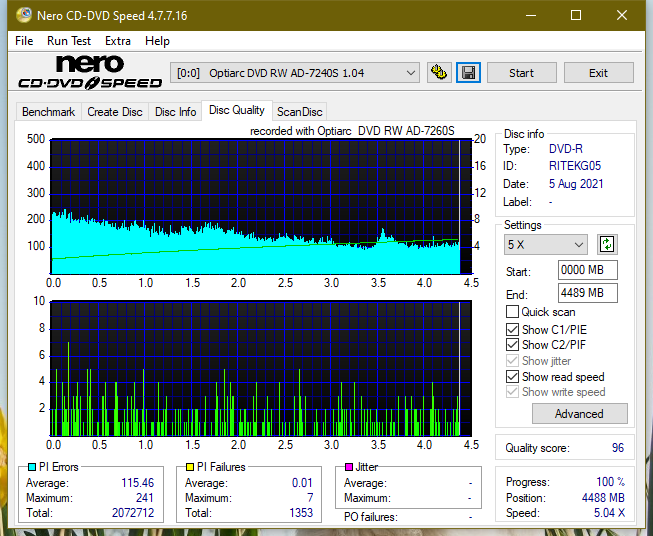The width and height of the screenshot is (653, 536).
Task: Open the Optiarc drive selection dropdown
Action: click(295, 73)
